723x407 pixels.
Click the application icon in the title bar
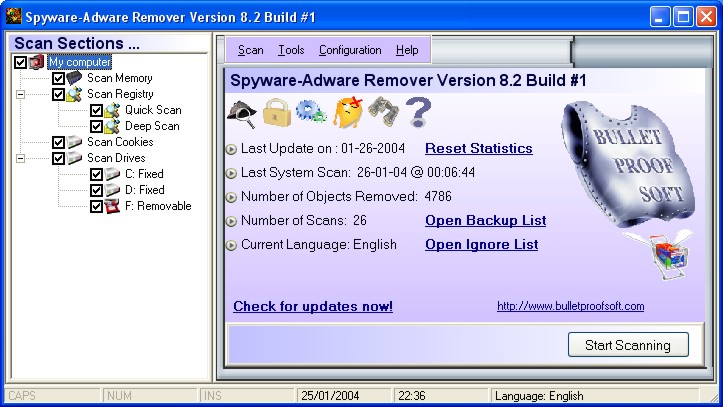point(14,17)
